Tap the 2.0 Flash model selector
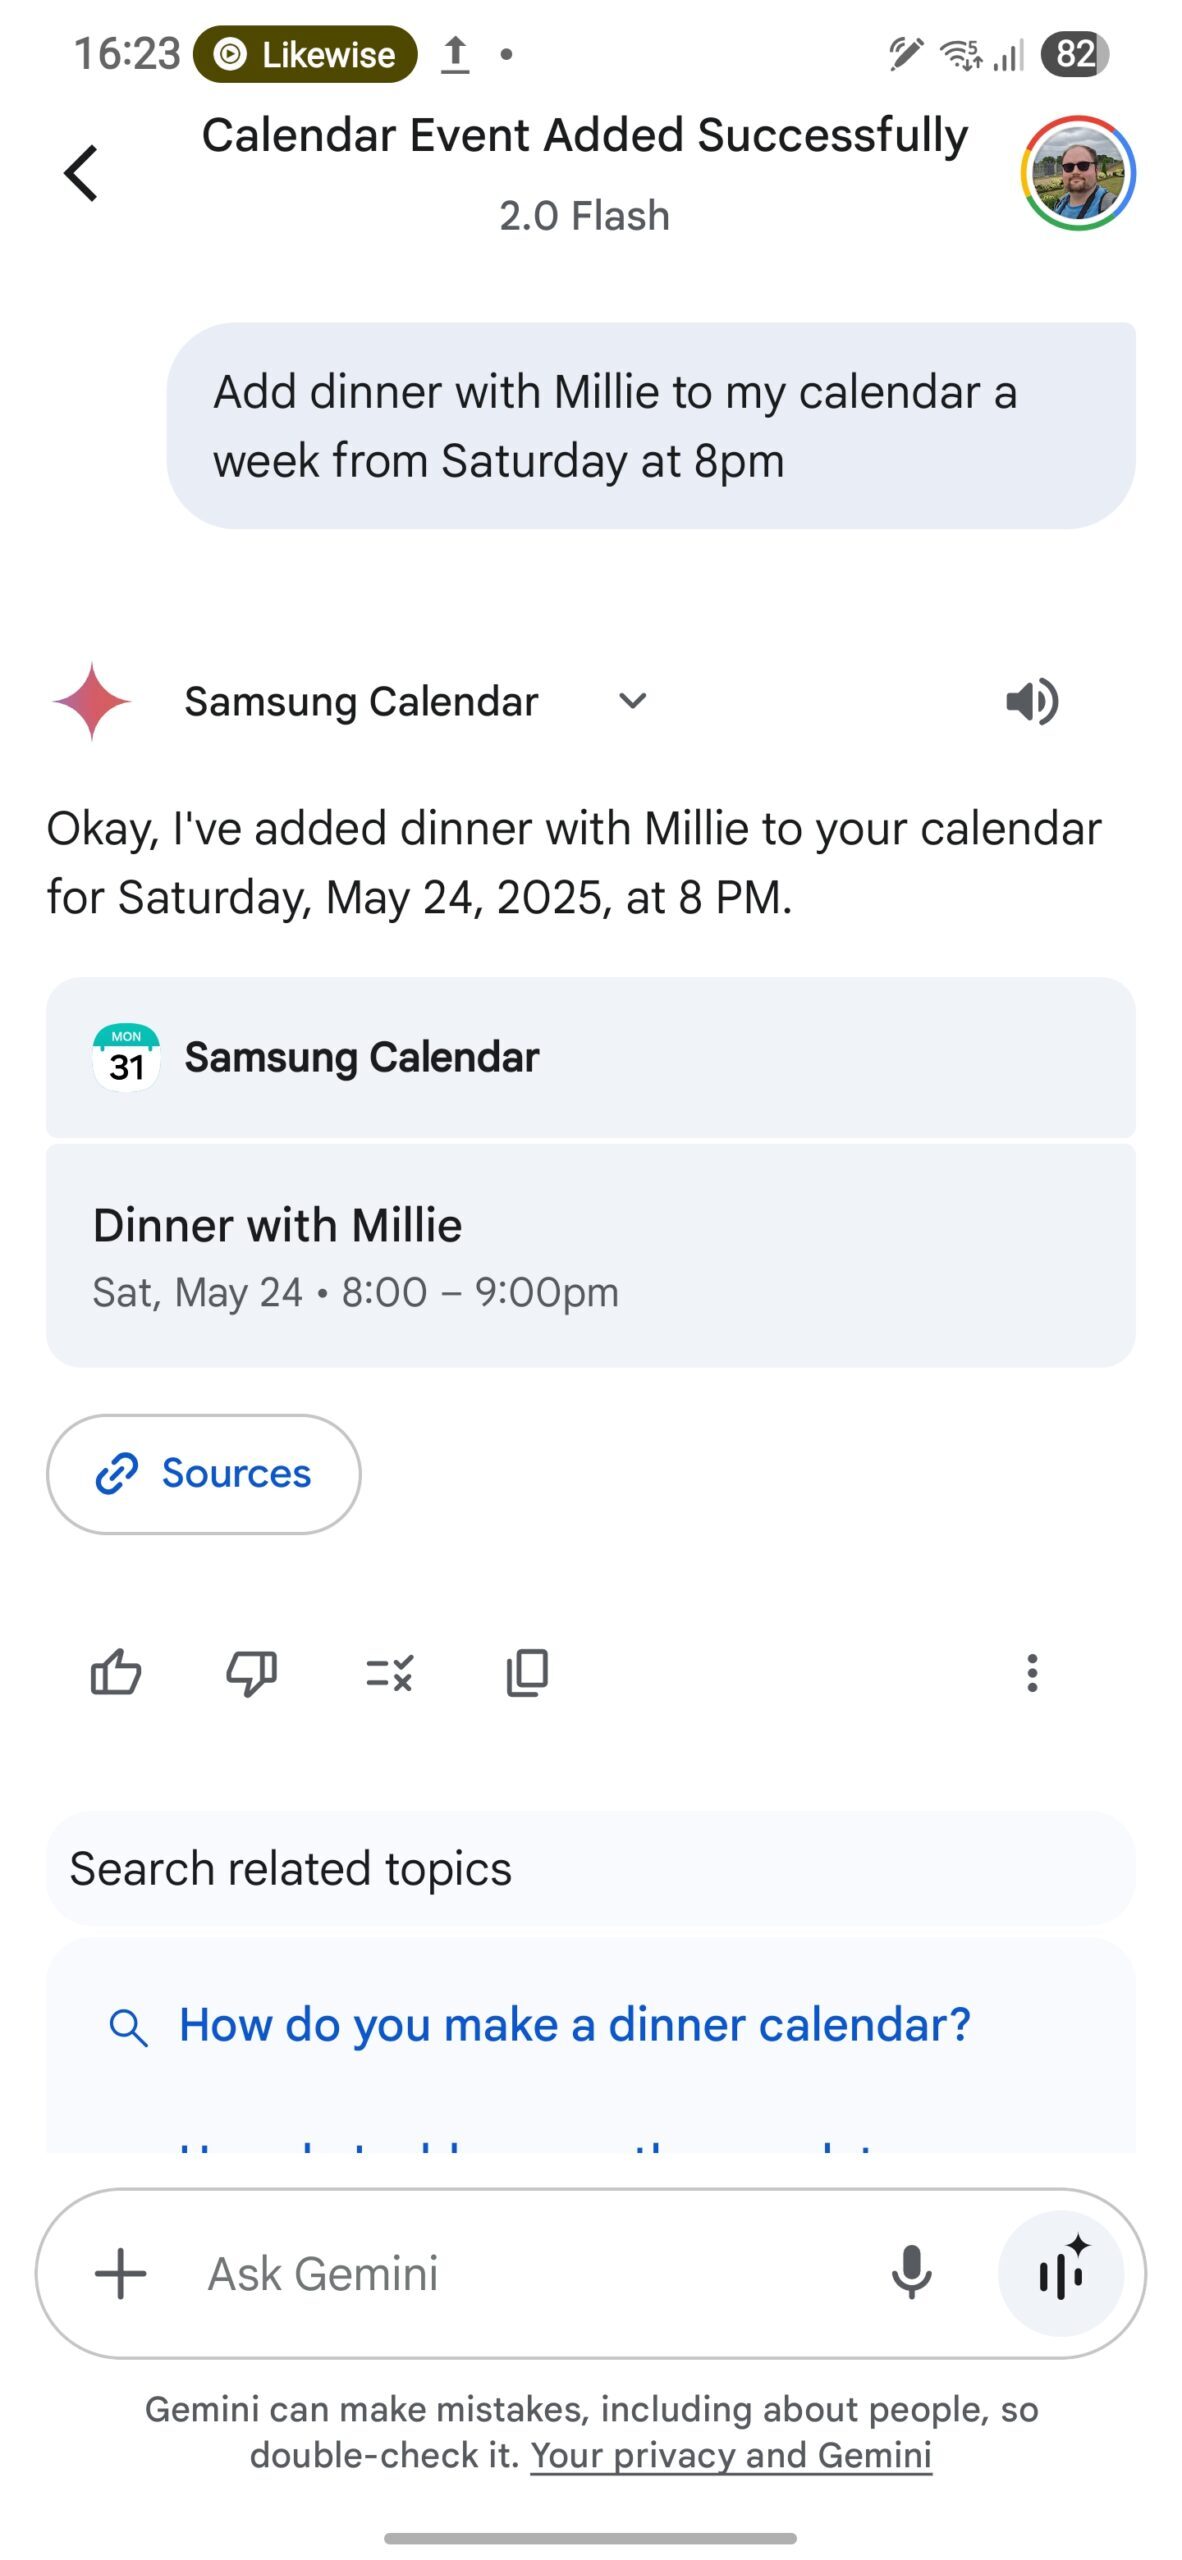Image resolution: width=1182 pixels, height=2560 pixels. (584, 216)
